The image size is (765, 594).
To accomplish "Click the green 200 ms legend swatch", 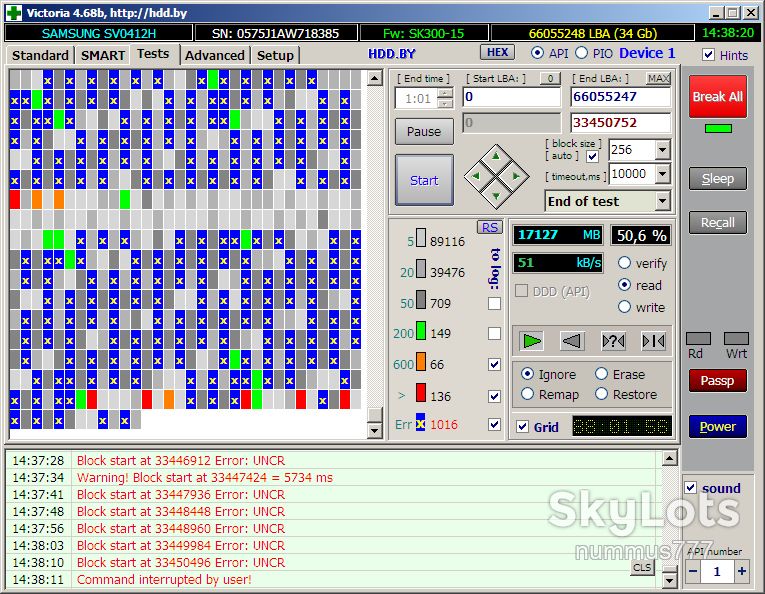I will tap(421, 331).
